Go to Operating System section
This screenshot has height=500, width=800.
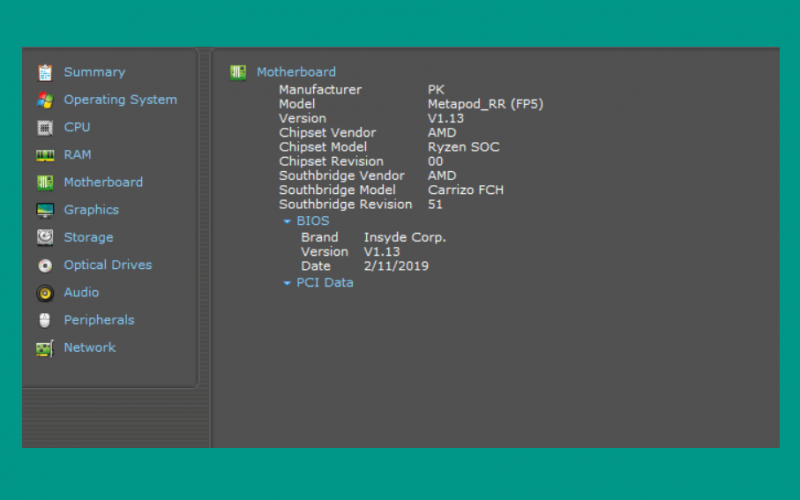pyautogui.click(x=120, y=100)
